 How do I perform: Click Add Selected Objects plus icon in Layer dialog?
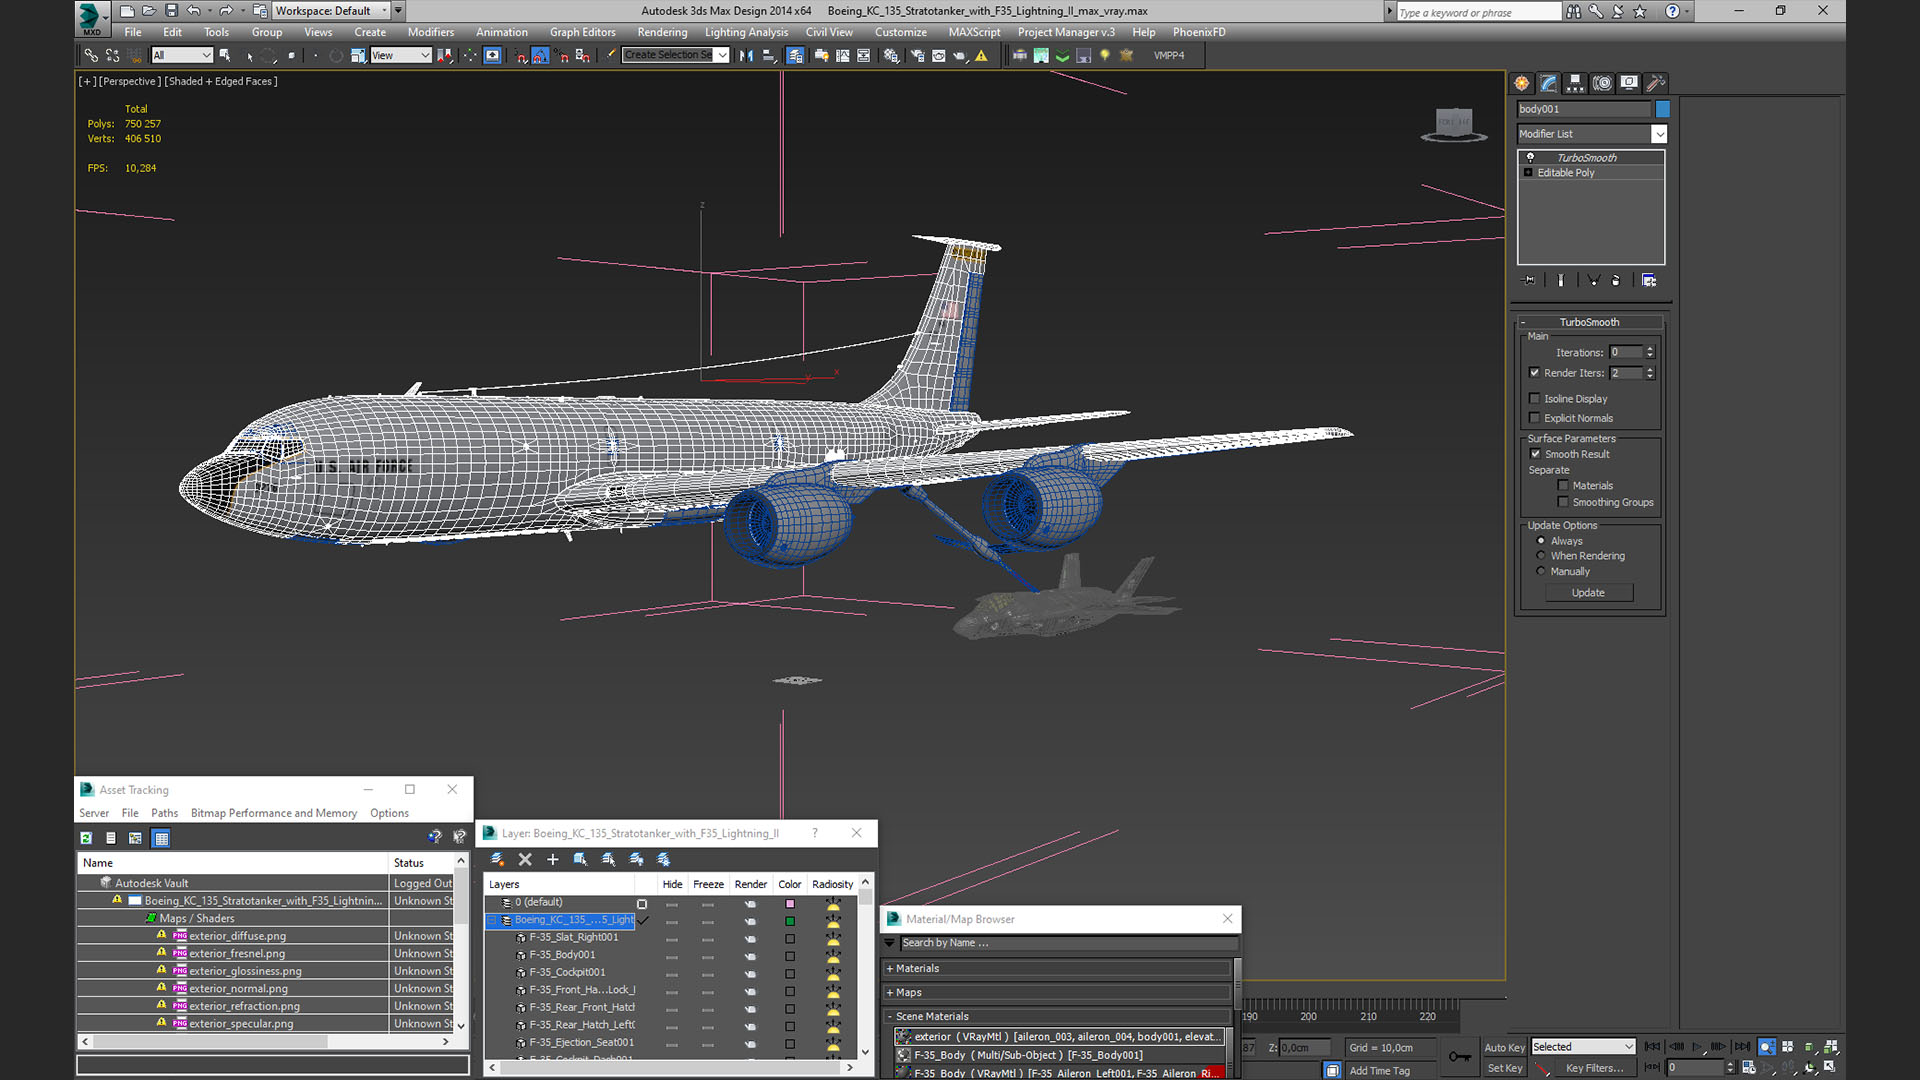pyautogui.click(x=552, y=859)
